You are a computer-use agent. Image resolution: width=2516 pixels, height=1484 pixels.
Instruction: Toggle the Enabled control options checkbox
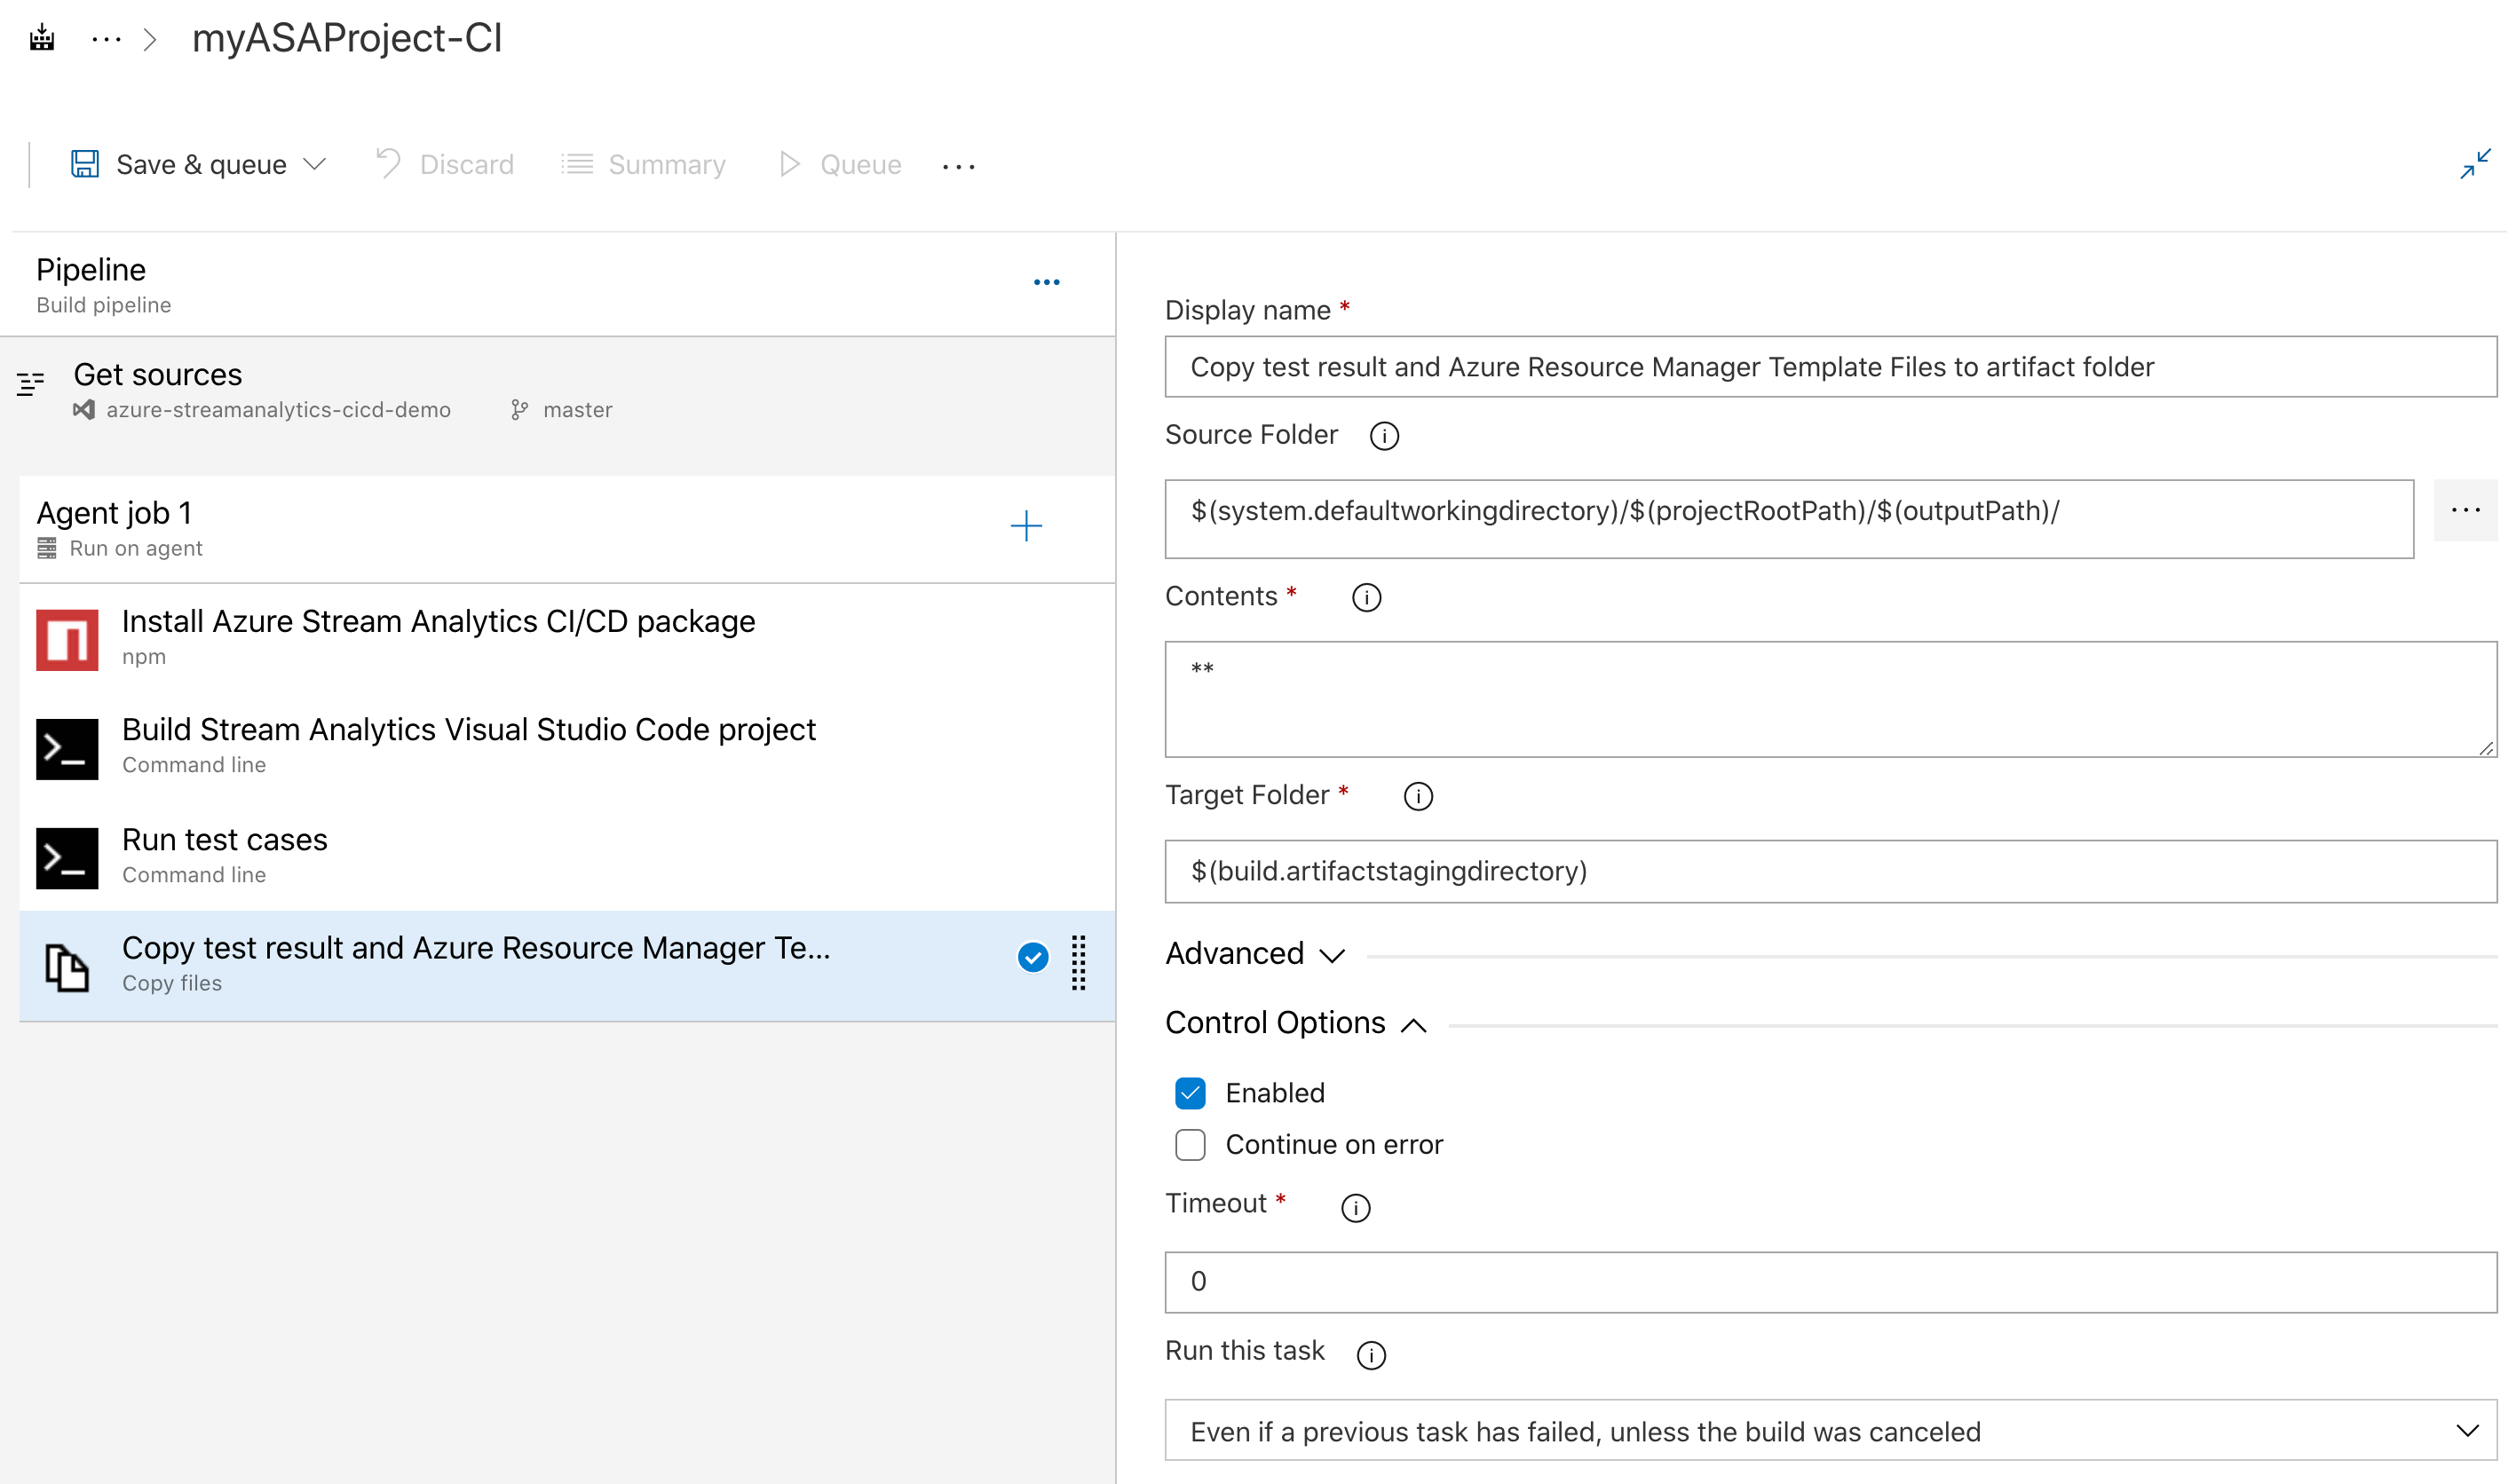pos(1191,1092)
